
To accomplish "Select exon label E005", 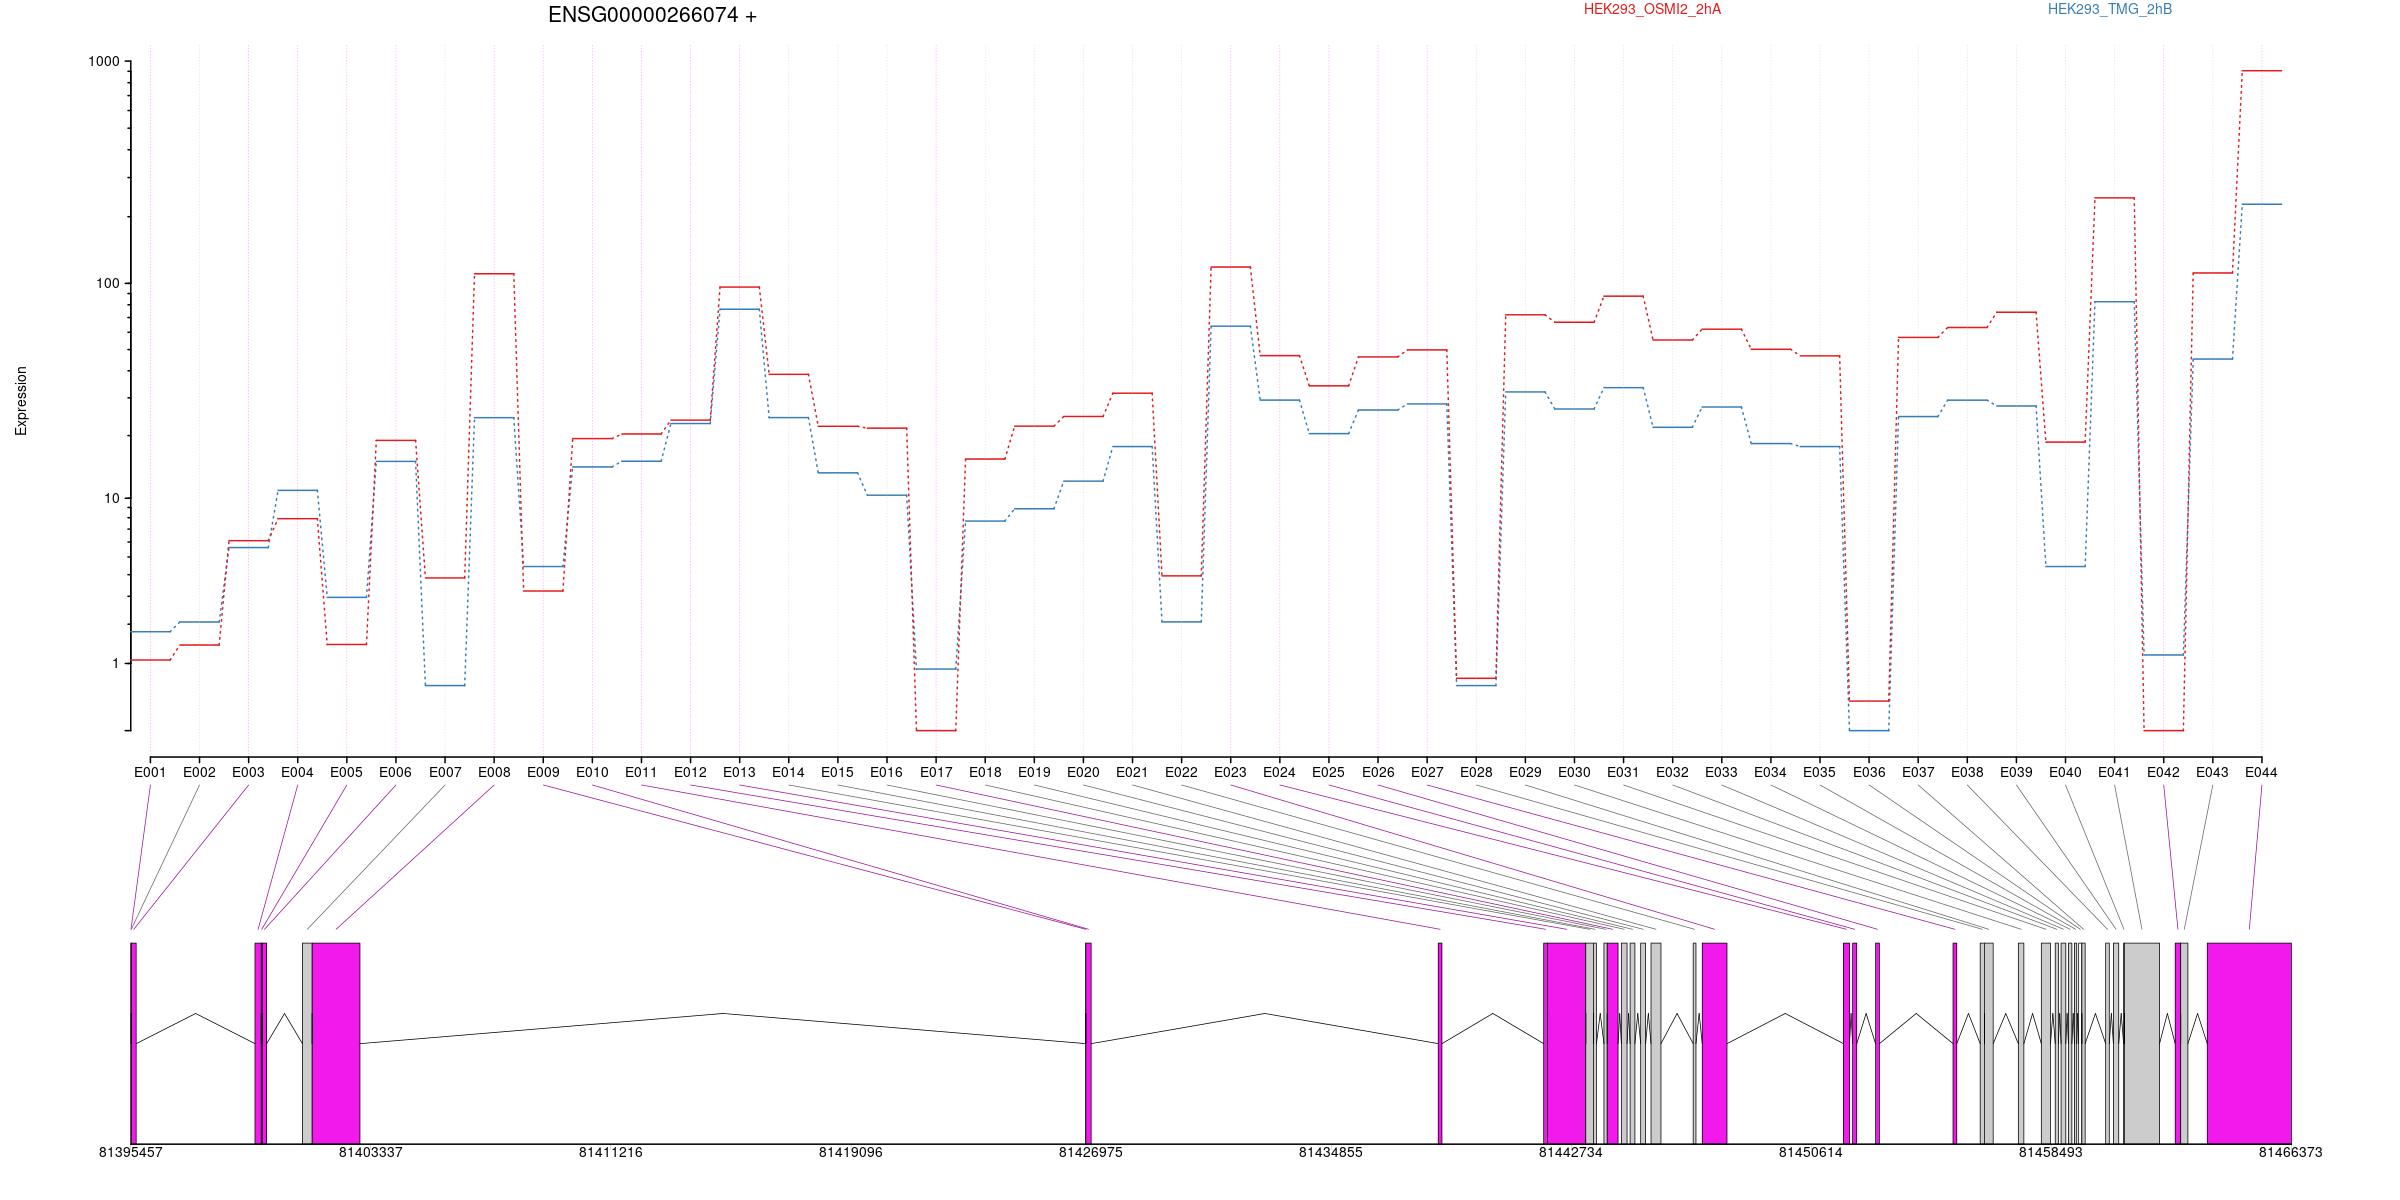I will (x=346, y=772).
